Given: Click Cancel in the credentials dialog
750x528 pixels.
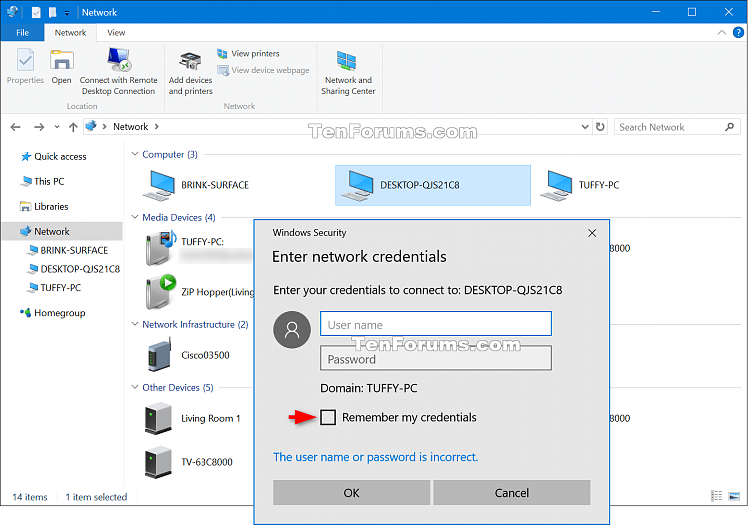Looking at the screenshot, I should (511, 493).
